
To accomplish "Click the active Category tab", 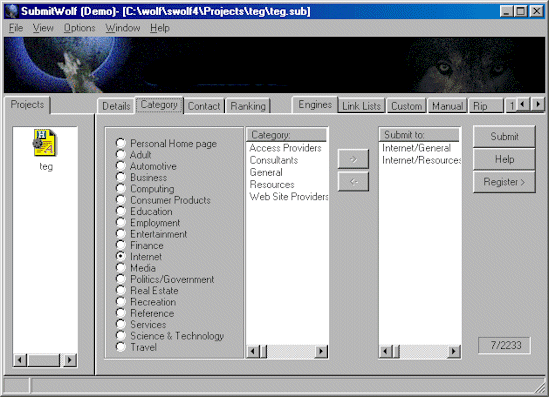I will coord(159,105).
